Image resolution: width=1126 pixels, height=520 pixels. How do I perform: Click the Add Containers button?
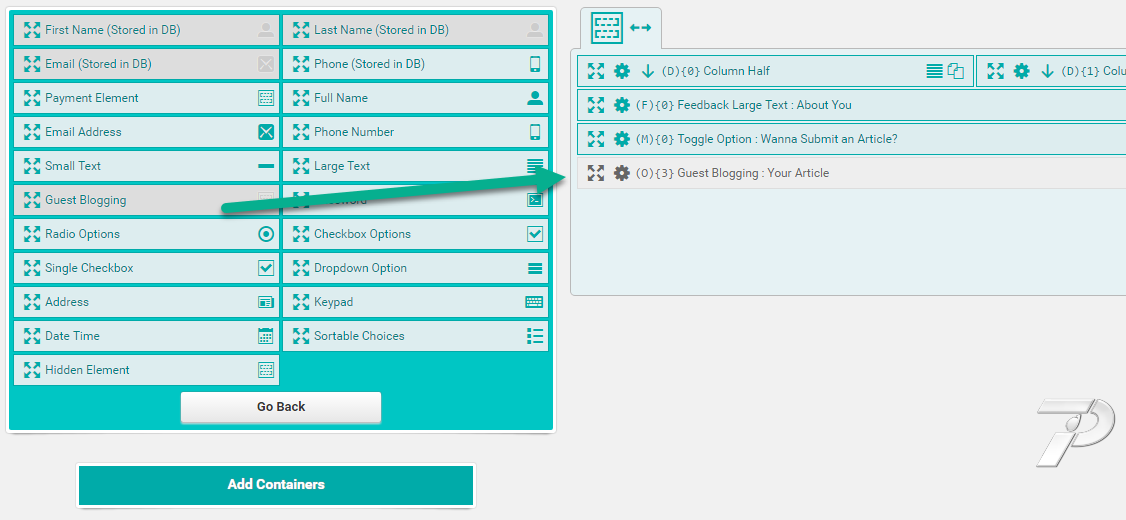tap(275, 484)
